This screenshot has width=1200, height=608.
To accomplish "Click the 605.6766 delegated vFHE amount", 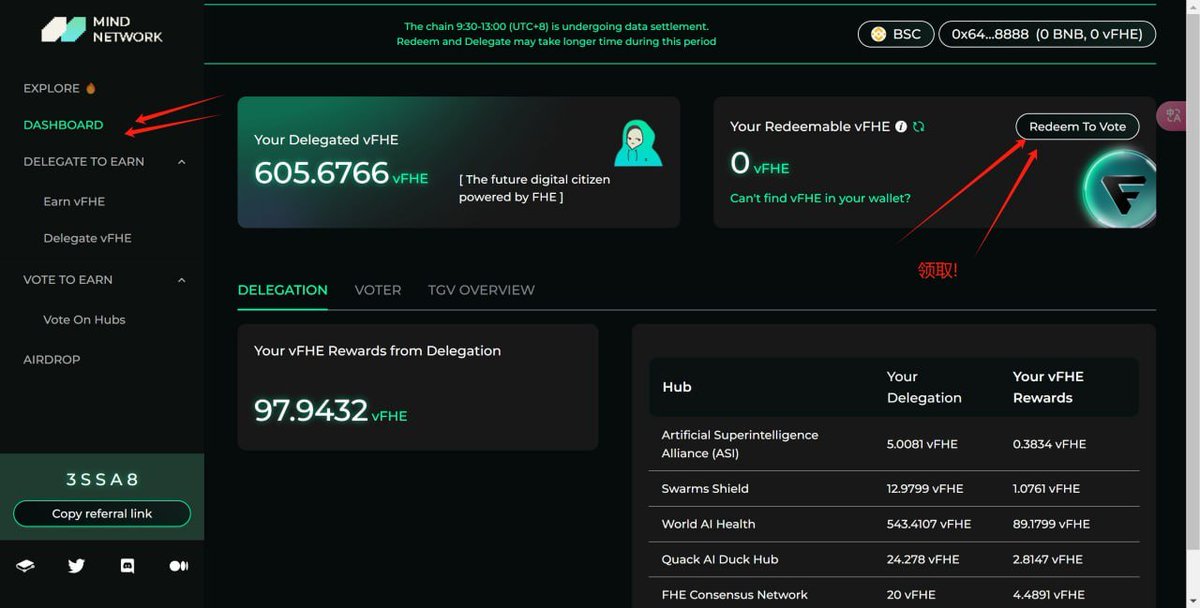I will coord(321,173).
